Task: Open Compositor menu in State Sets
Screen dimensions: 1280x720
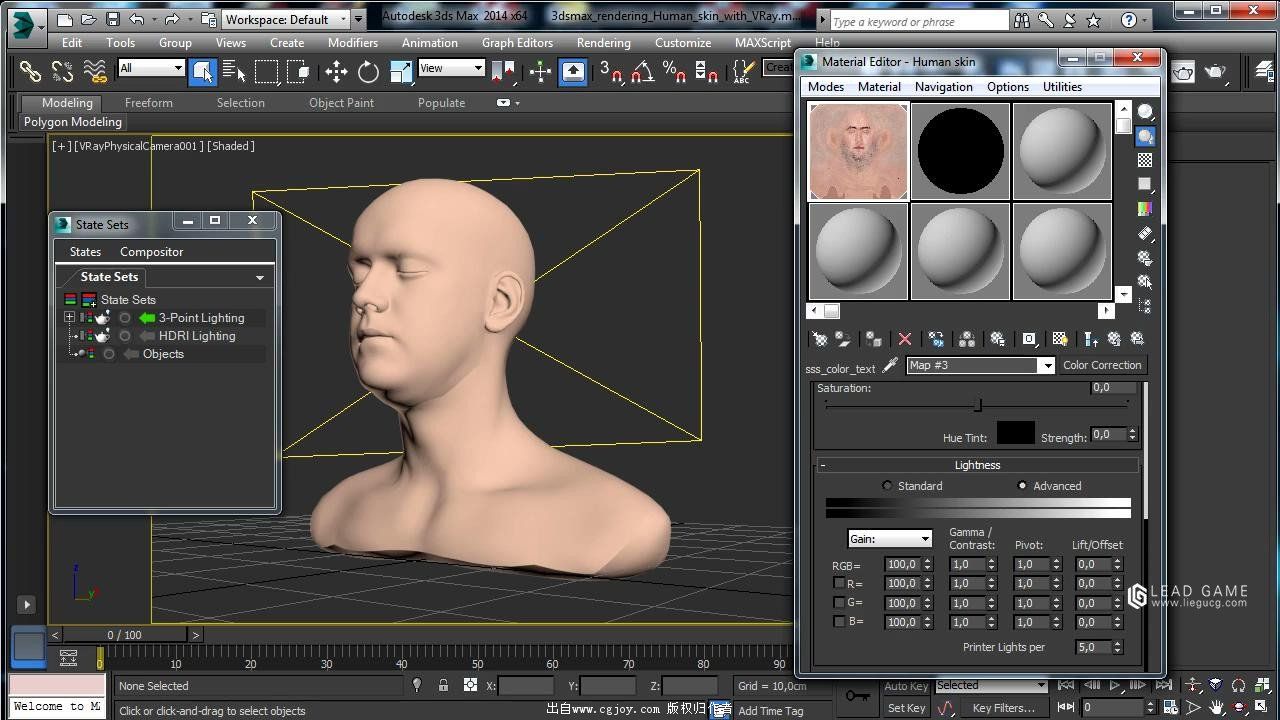Action: point(151,252)
